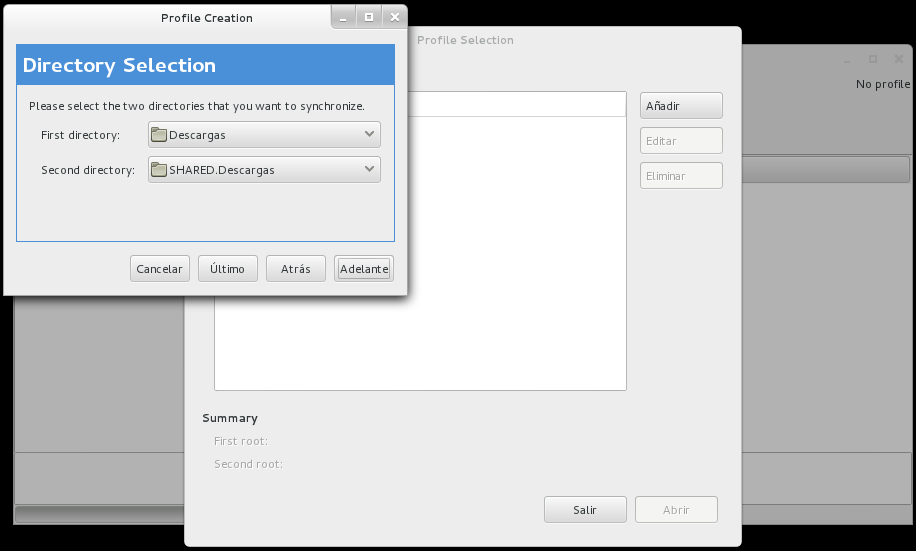The image size is (916, 551).
Task: Open the First directory Descargas dropdown
Action: pos(264,134)
